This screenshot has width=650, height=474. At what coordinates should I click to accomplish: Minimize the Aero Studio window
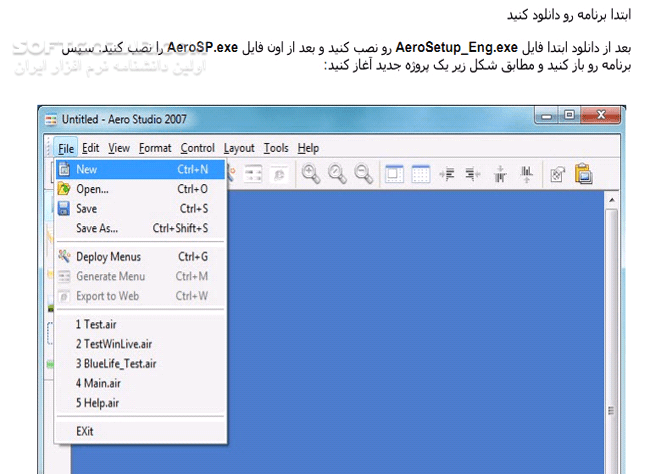point(547,116)
